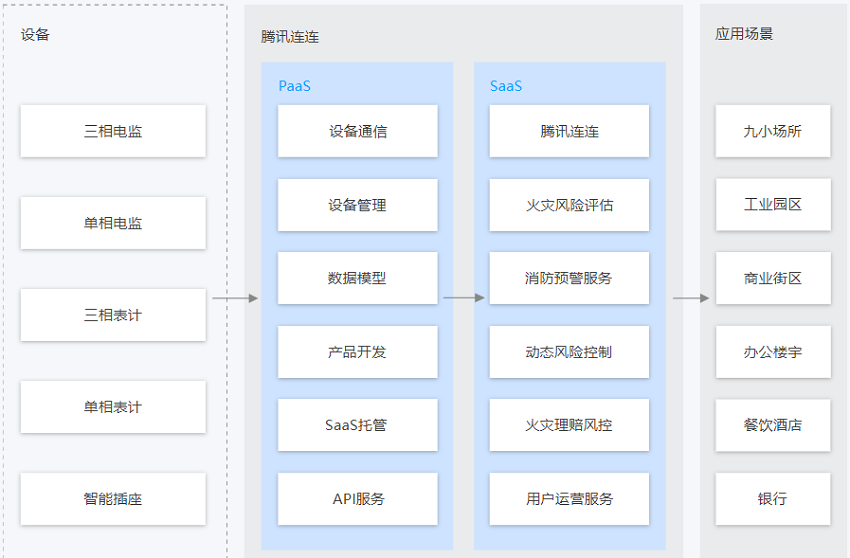Click the 三相电监 device box
The image size is (850, 558).
113,131
